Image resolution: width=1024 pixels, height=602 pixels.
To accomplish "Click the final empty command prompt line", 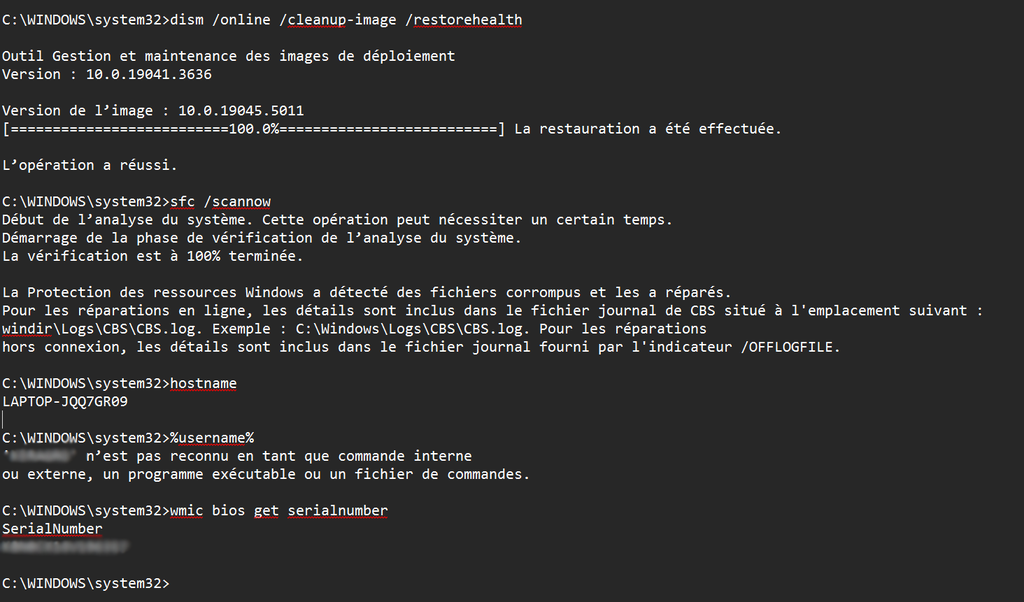I will pyautogui.click(x=86, y=584).
